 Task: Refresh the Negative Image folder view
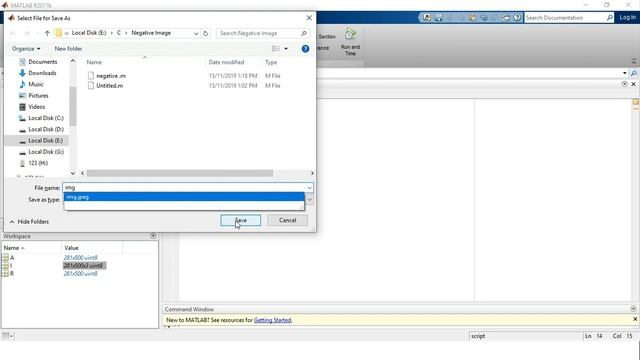[206, 33]
